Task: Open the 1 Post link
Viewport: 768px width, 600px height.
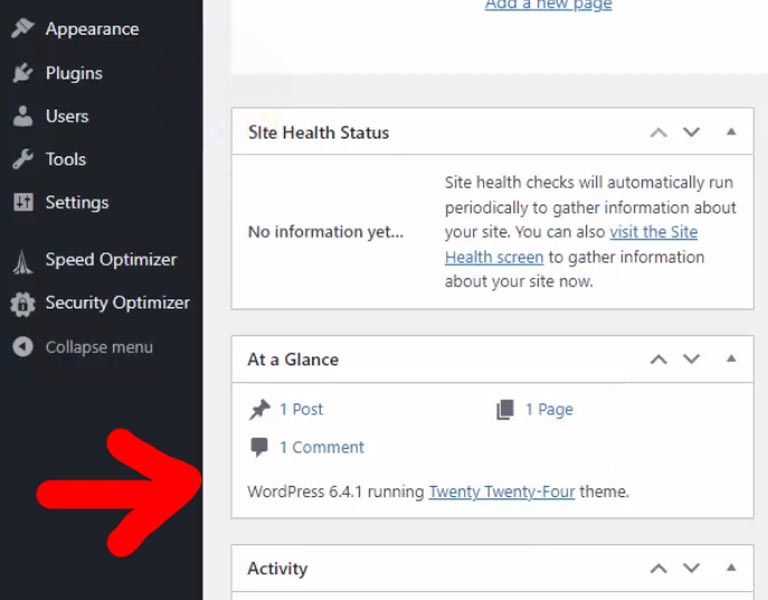Action: tap(301, 409)
